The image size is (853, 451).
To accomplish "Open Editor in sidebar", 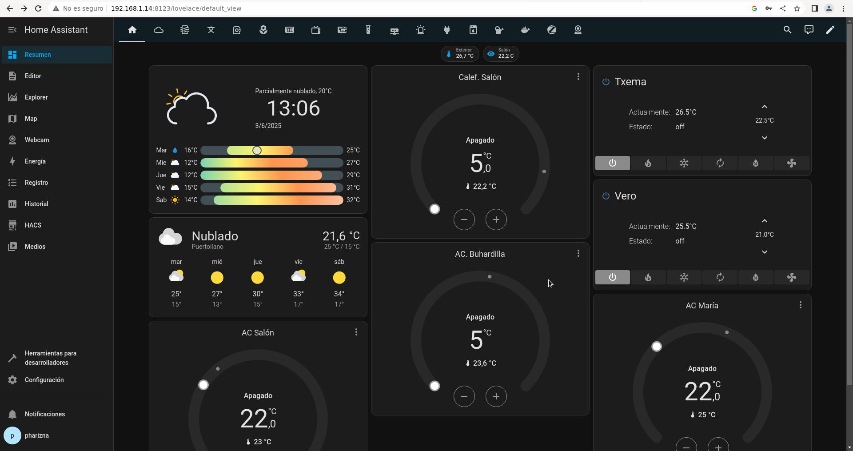I will (x=57, y=76).
